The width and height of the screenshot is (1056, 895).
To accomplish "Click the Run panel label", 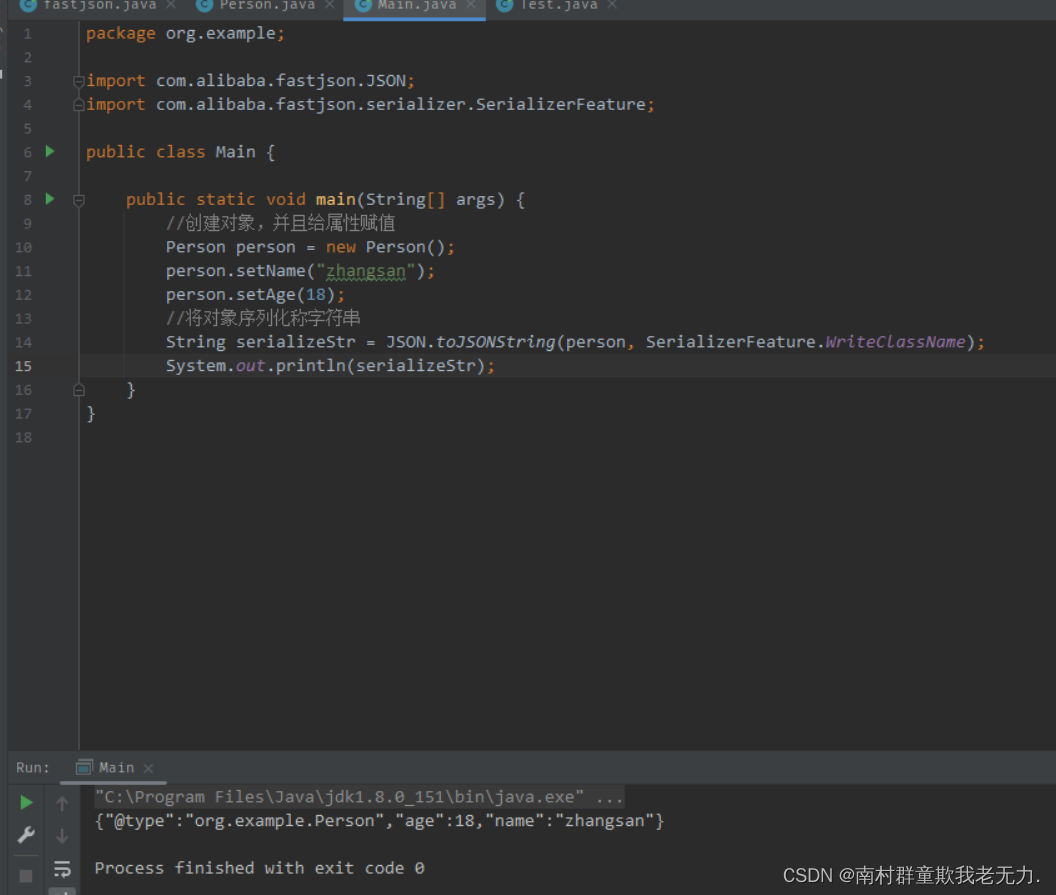I will (x=33, y=768).
